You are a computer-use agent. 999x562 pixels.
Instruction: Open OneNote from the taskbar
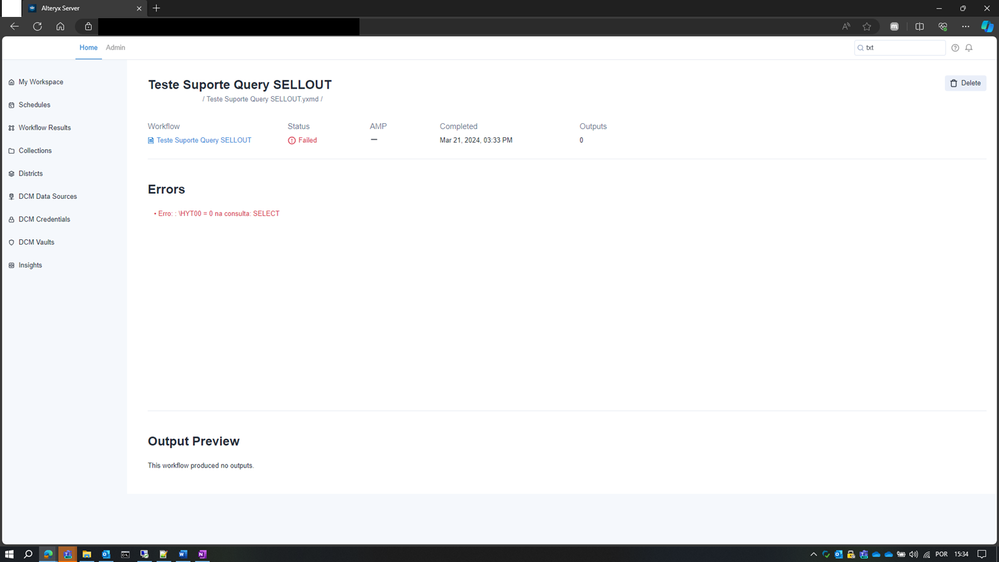(x=203, y=554)
